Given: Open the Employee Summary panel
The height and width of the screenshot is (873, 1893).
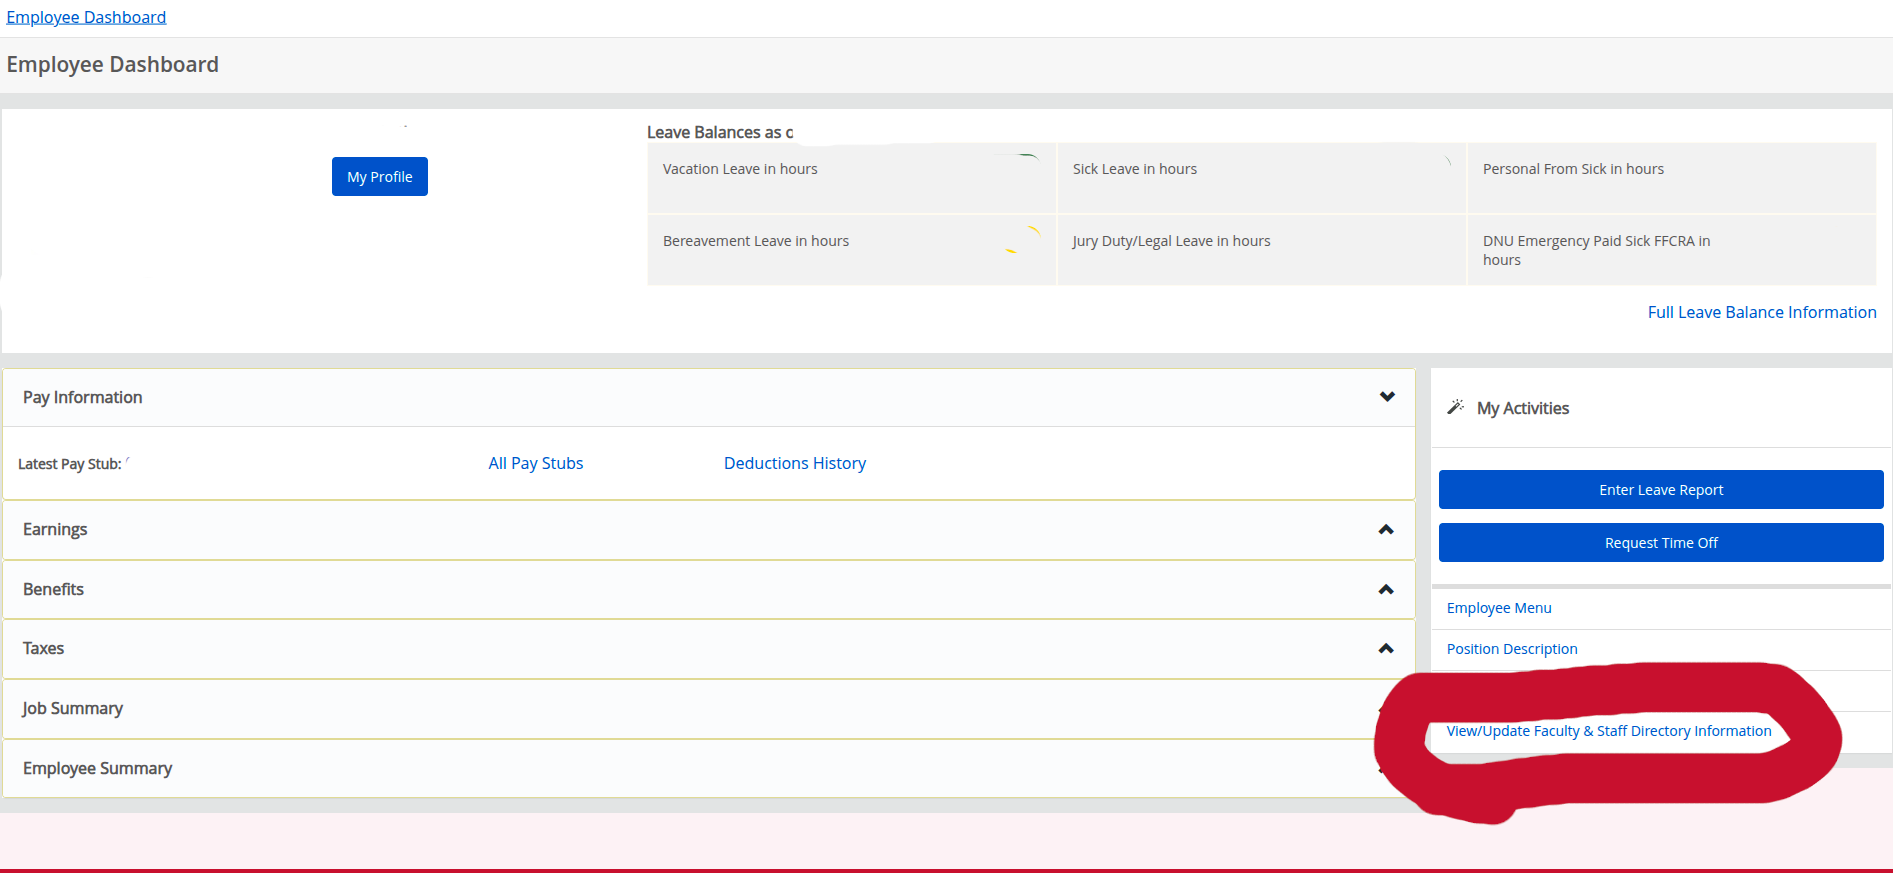Looking at the screenshot, I should tap(97, 769).
